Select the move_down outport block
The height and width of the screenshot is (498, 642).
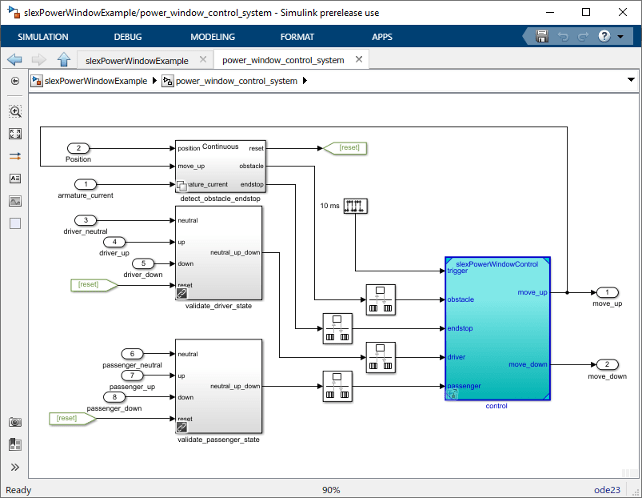click(x=607, y=364)
